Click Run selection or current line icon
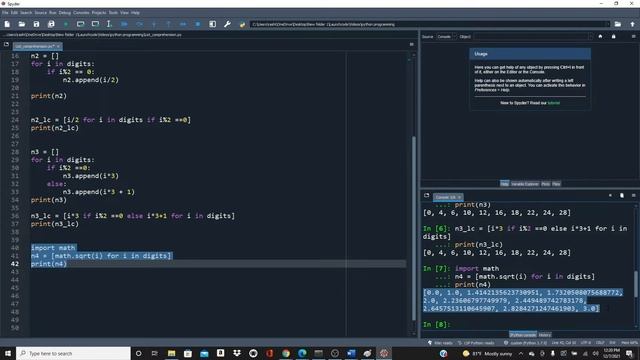Image resolution: width=640 pixels, height=360 pixels. 109,24
